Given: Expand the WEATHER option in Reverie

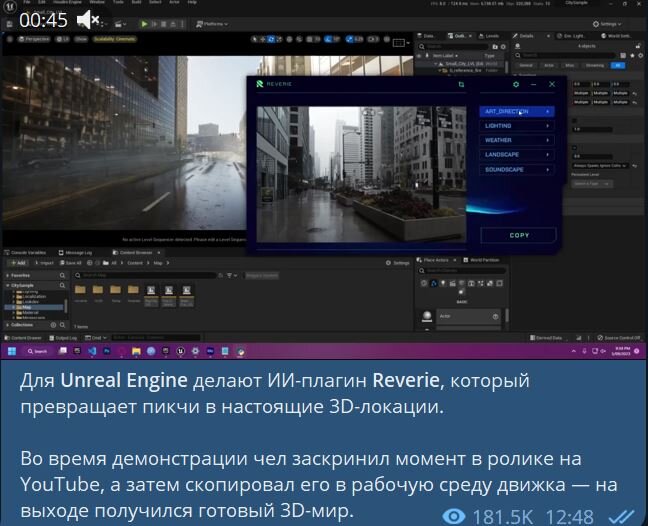Looking at the screenshot, I should pyautogui.click(x=517, y=141).
